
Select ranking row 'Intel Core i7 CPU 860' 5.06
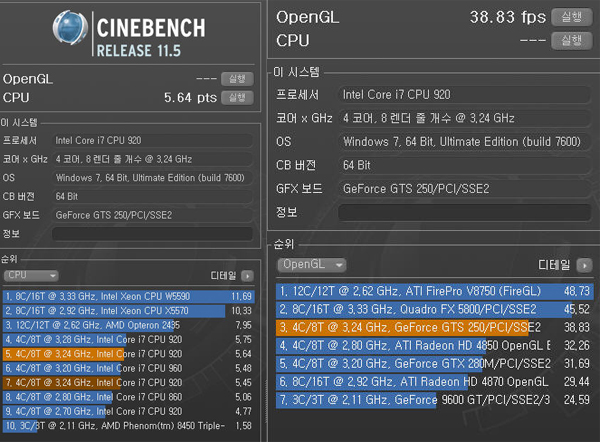129,397
